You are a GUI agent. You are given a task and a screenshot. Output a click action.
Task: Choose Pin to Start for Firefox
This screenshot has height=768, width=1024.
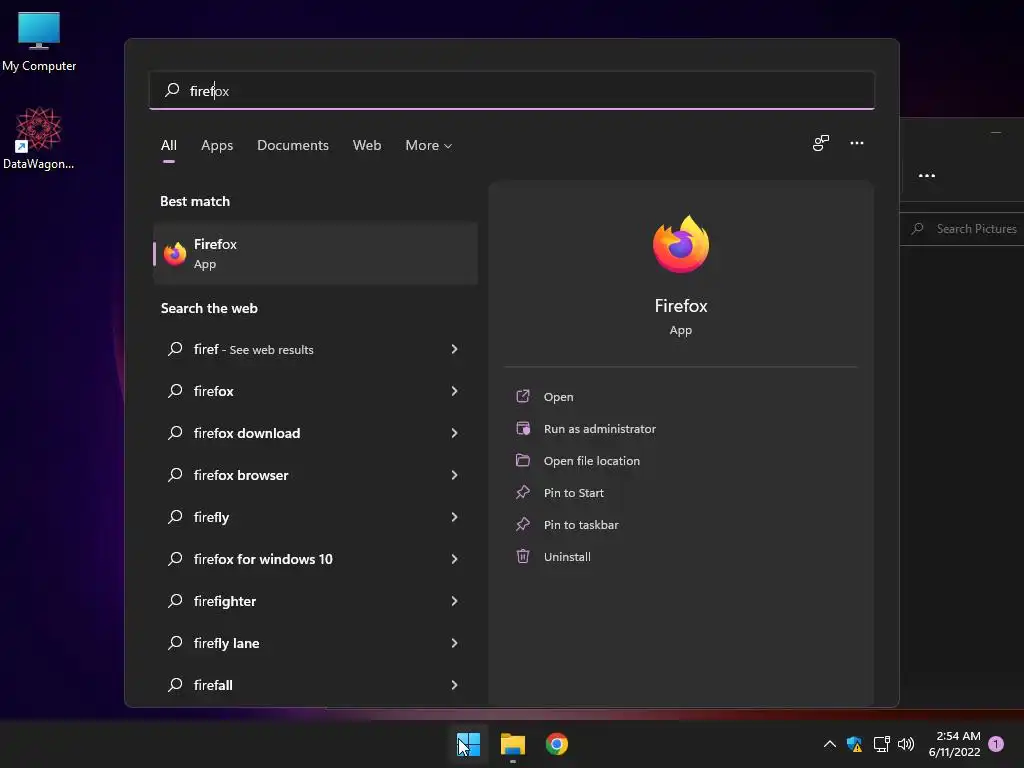pyautogui.click(x=573, y=493)
